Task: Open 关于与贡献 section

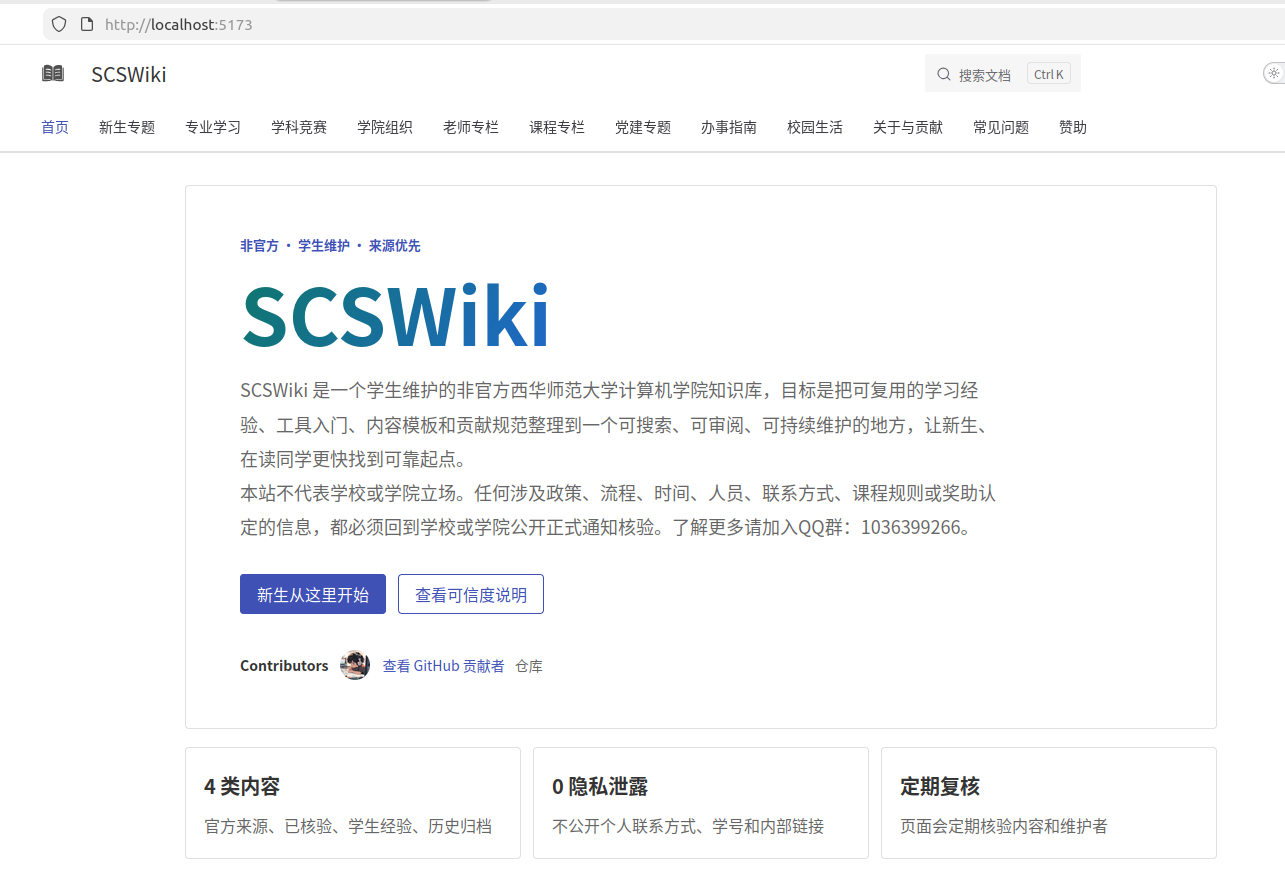Action: pos(908,127)
